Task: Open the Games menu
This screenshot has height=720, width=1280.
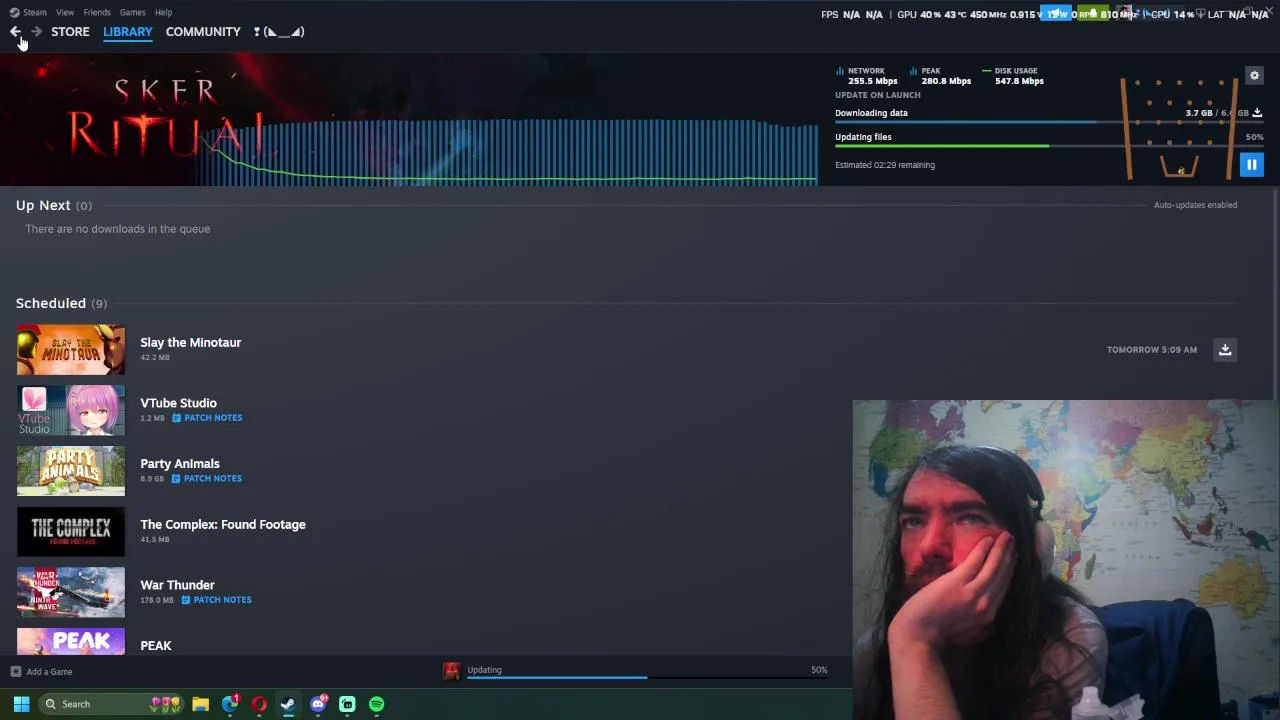Action: point(132,13)
